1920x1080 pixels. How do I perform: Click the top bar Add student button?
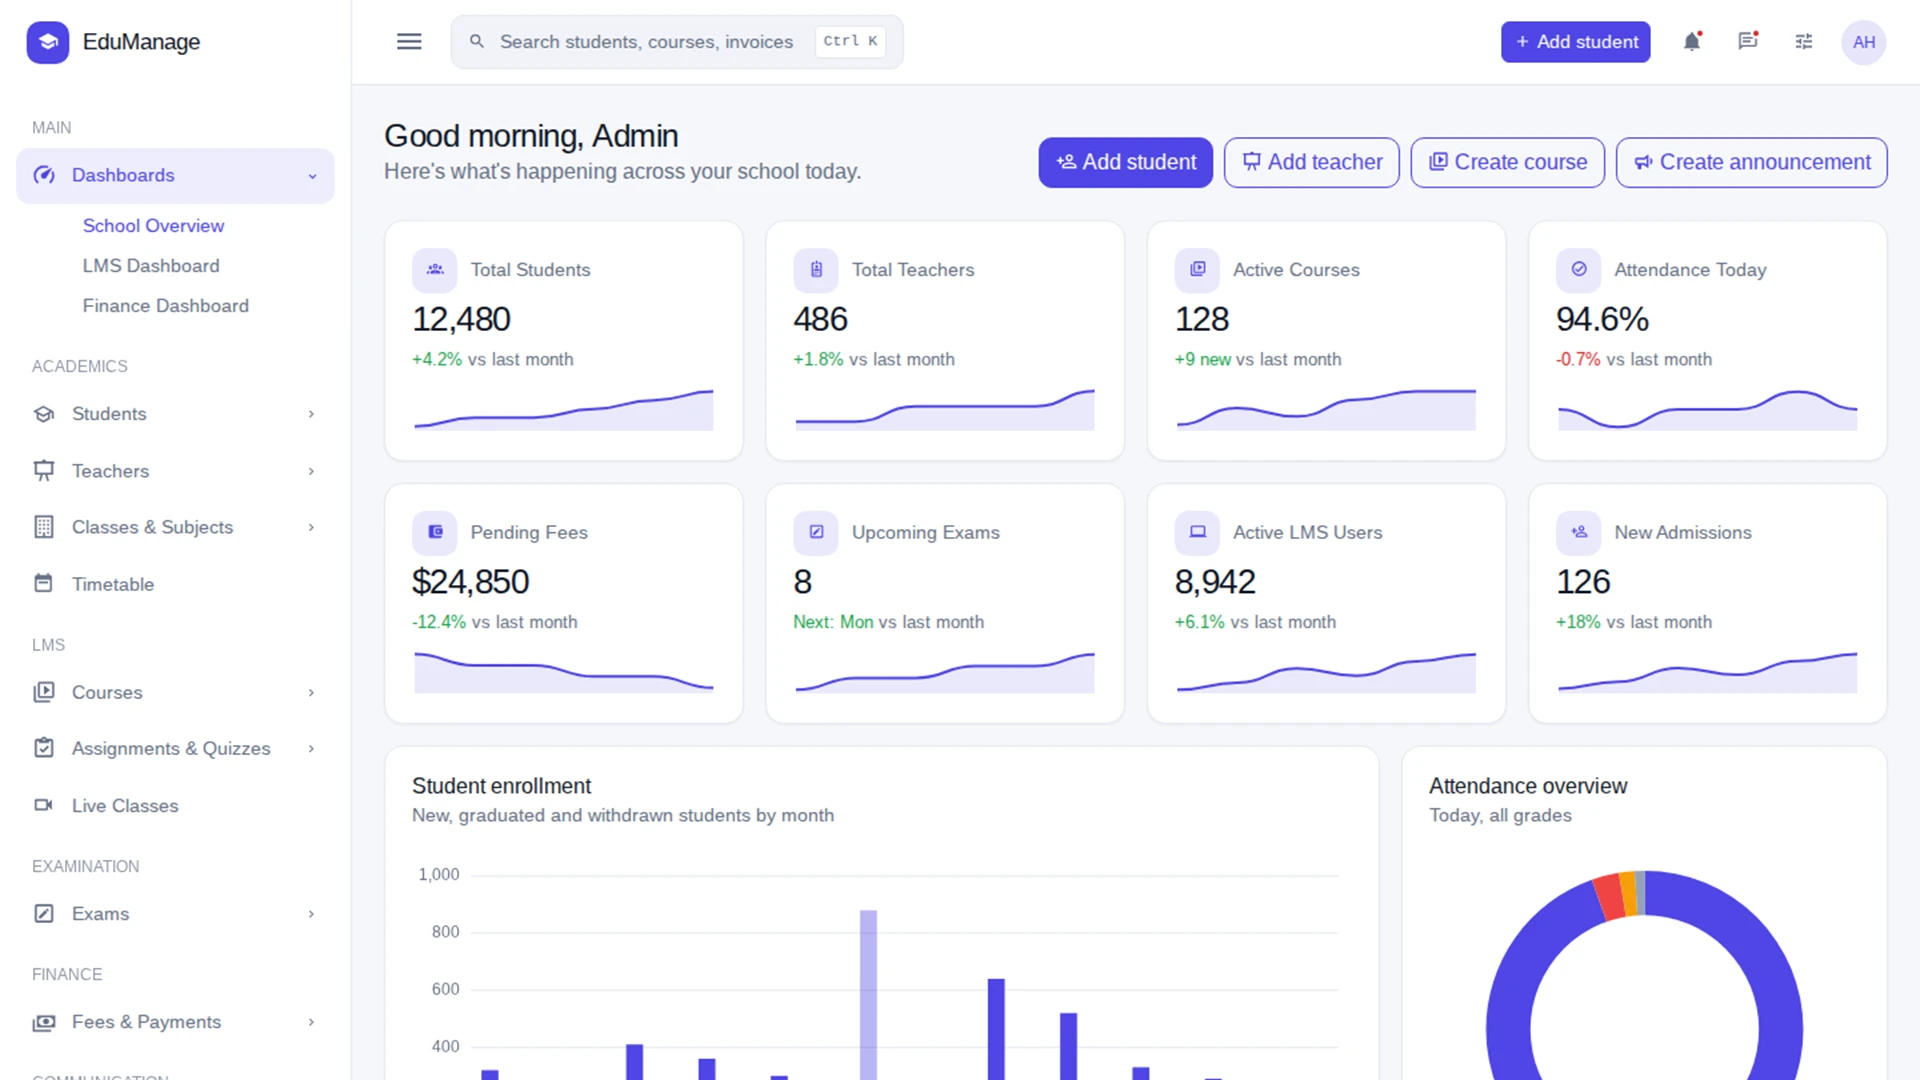coord(1575,42)
